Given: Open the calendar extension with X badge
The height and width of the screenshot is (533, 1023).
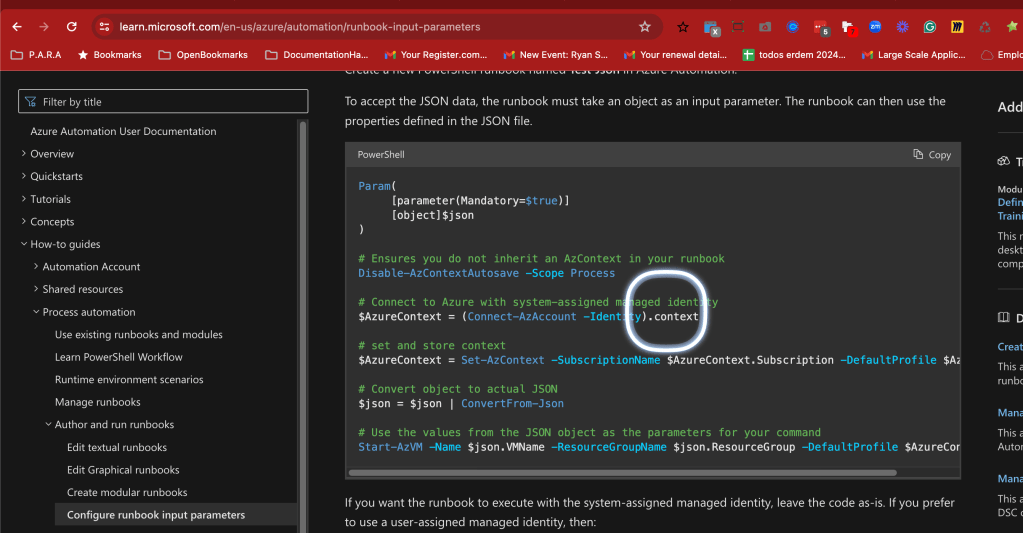Looking at the screenshot, I should click(x=711, y=27).
